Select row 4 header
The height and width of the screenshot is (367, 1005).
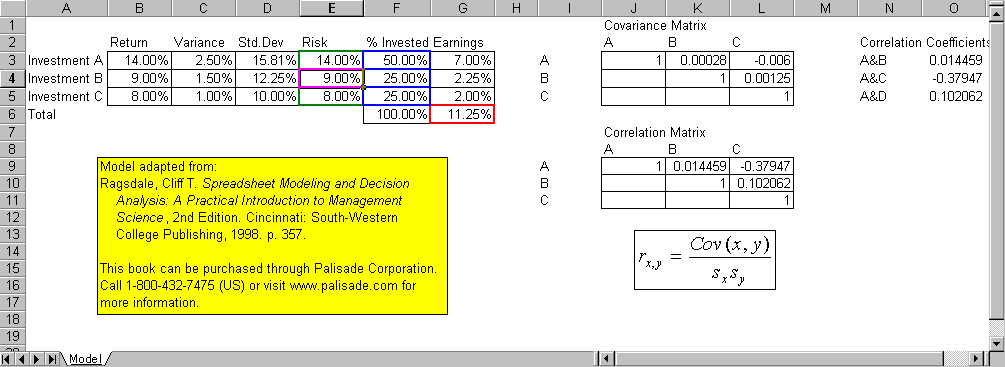[13, 79]
